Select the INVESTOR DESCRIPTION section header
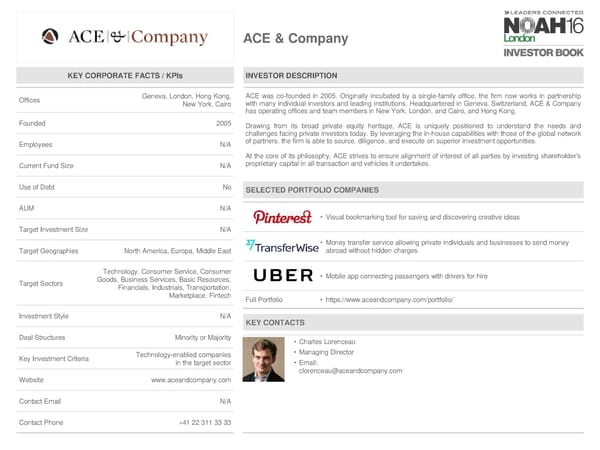 tap(291, 76)
